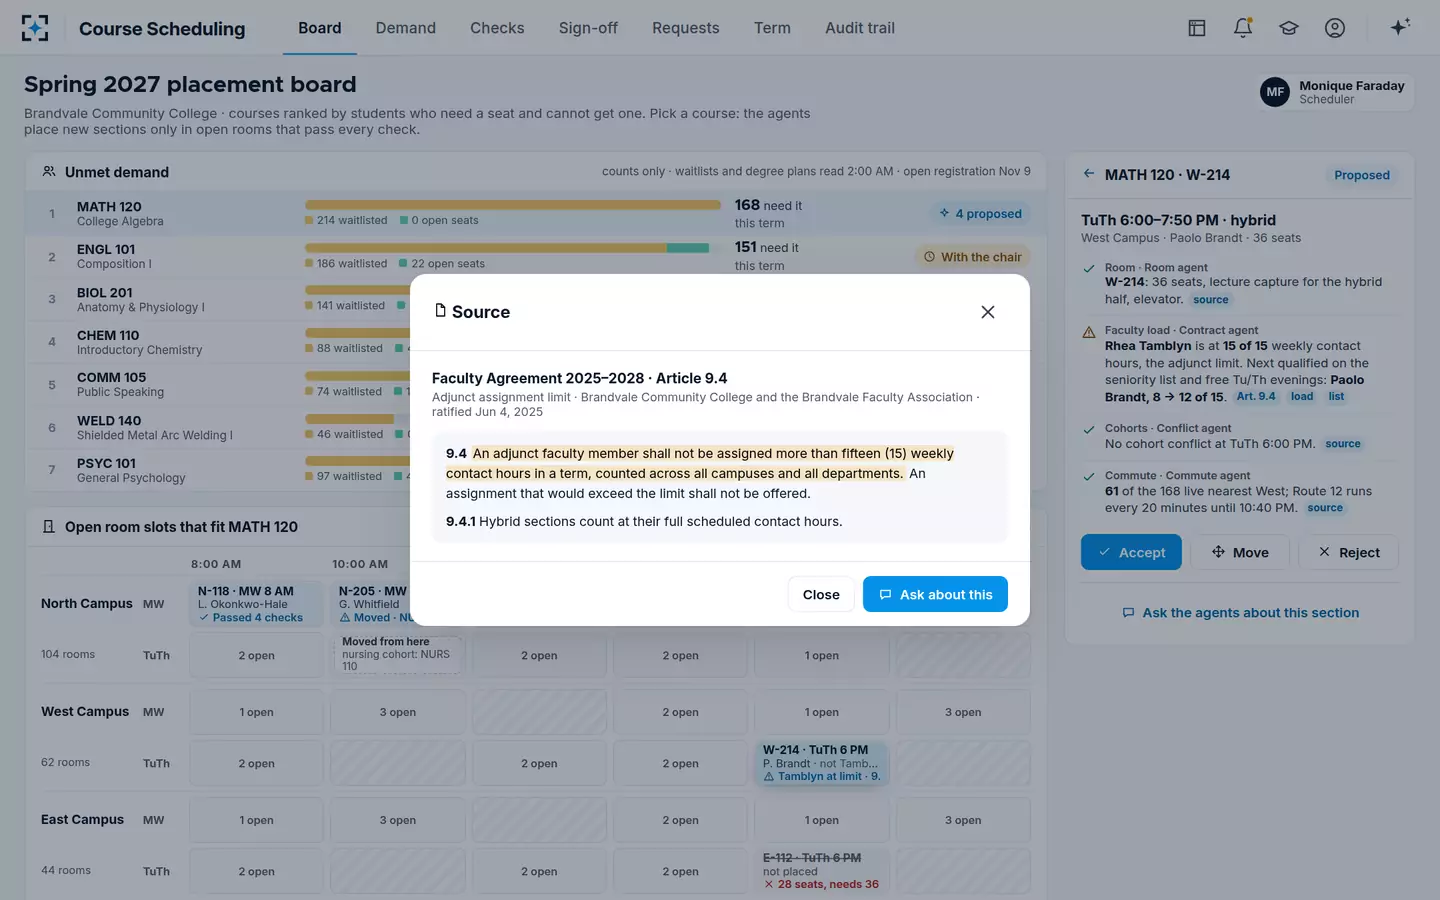Screen dimensions: 1440x900
Task: Open the Cohorts check source link
Action: [1343, 444]
